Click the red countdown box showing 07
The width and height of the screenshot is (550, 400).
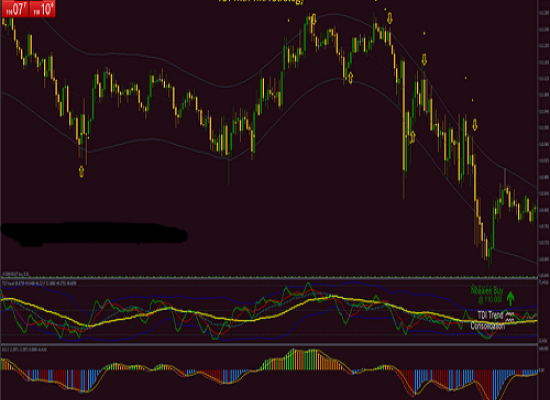15,8
